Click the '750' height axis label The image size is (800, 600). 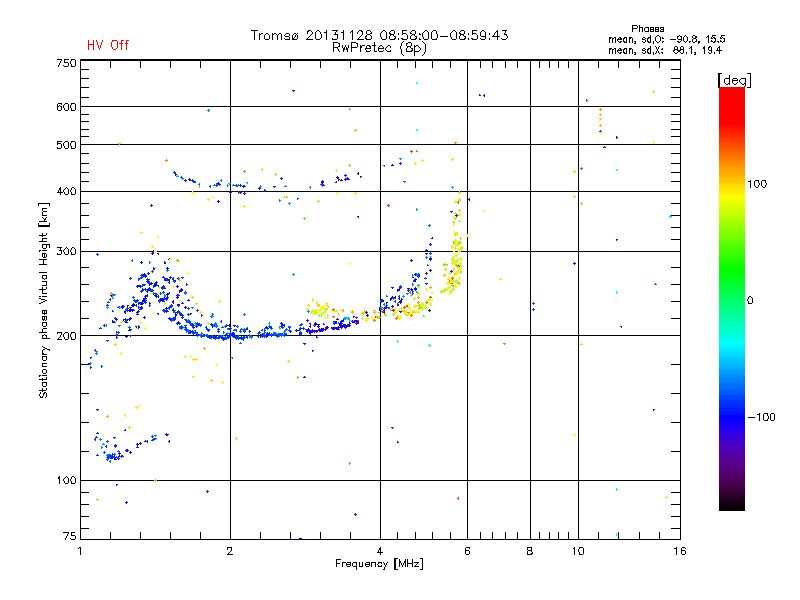[x=66, y=63]
